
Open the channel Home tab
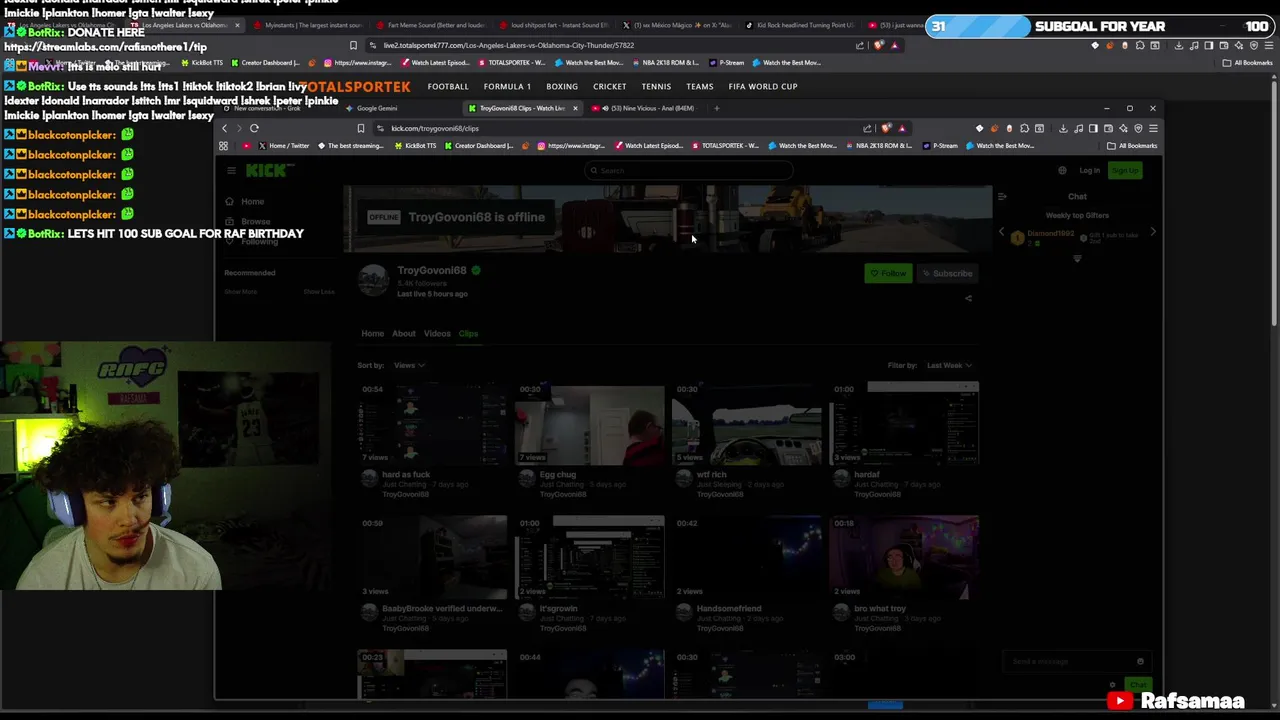pos(372,334)
